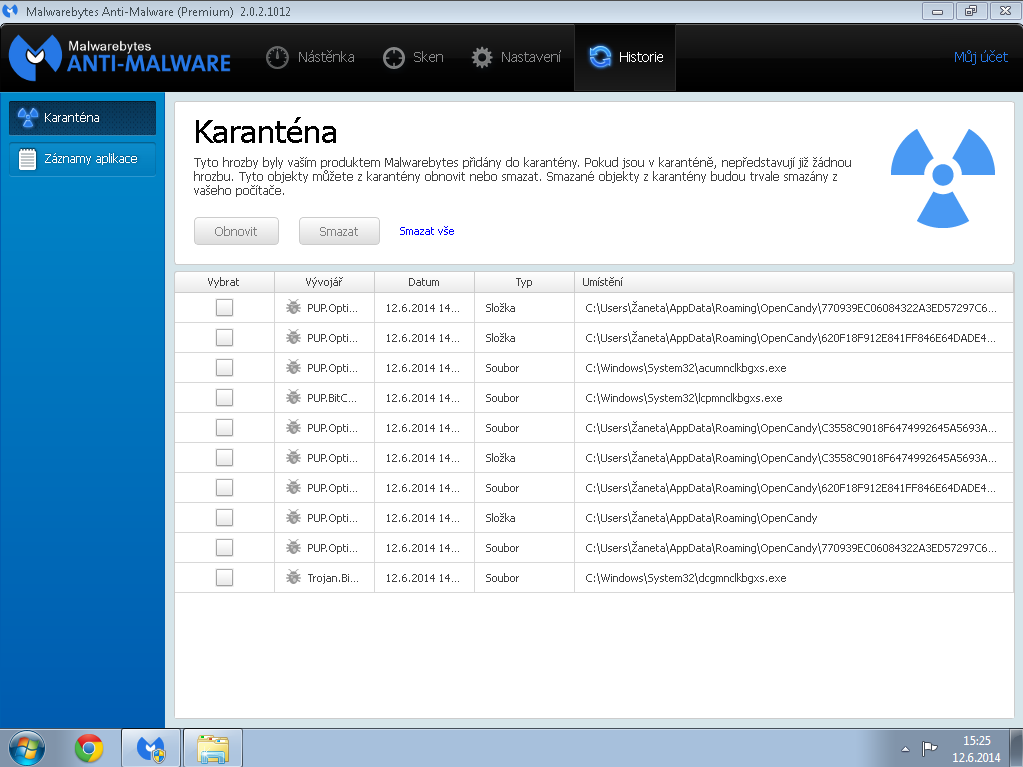Sort by the Datum column header
1023x767 pixels.
pyautogui.click(x=424, y=282)
